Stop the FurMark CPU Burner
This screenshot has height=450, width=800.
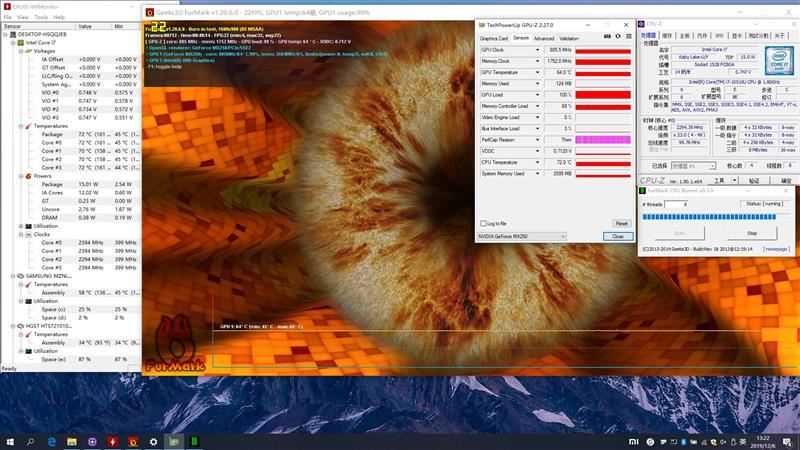(752, 233)
